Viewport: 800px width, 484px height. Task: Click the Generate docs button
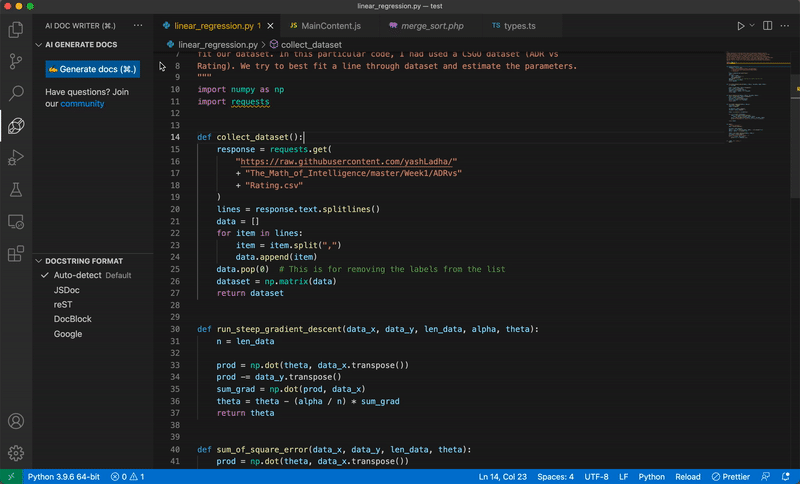(93, 69)
